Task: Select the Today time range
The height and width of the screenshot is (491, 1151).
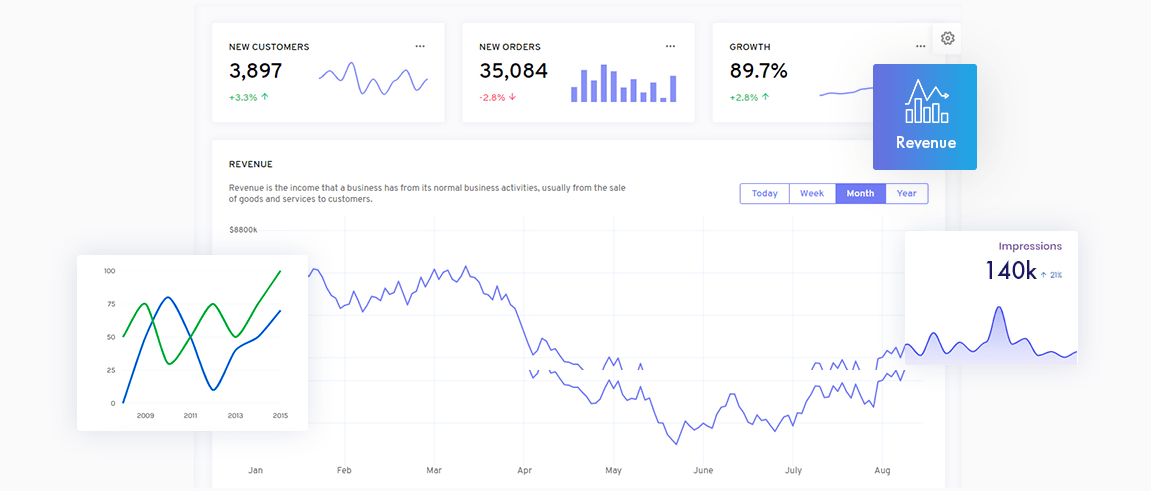Action: (x=765, y=193)
